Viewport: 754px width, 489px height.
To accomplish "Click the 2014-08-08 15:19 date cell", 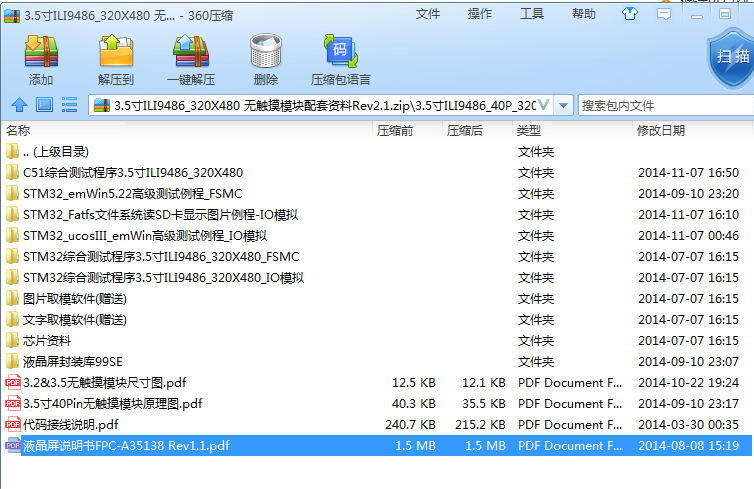I will point(688,446).
